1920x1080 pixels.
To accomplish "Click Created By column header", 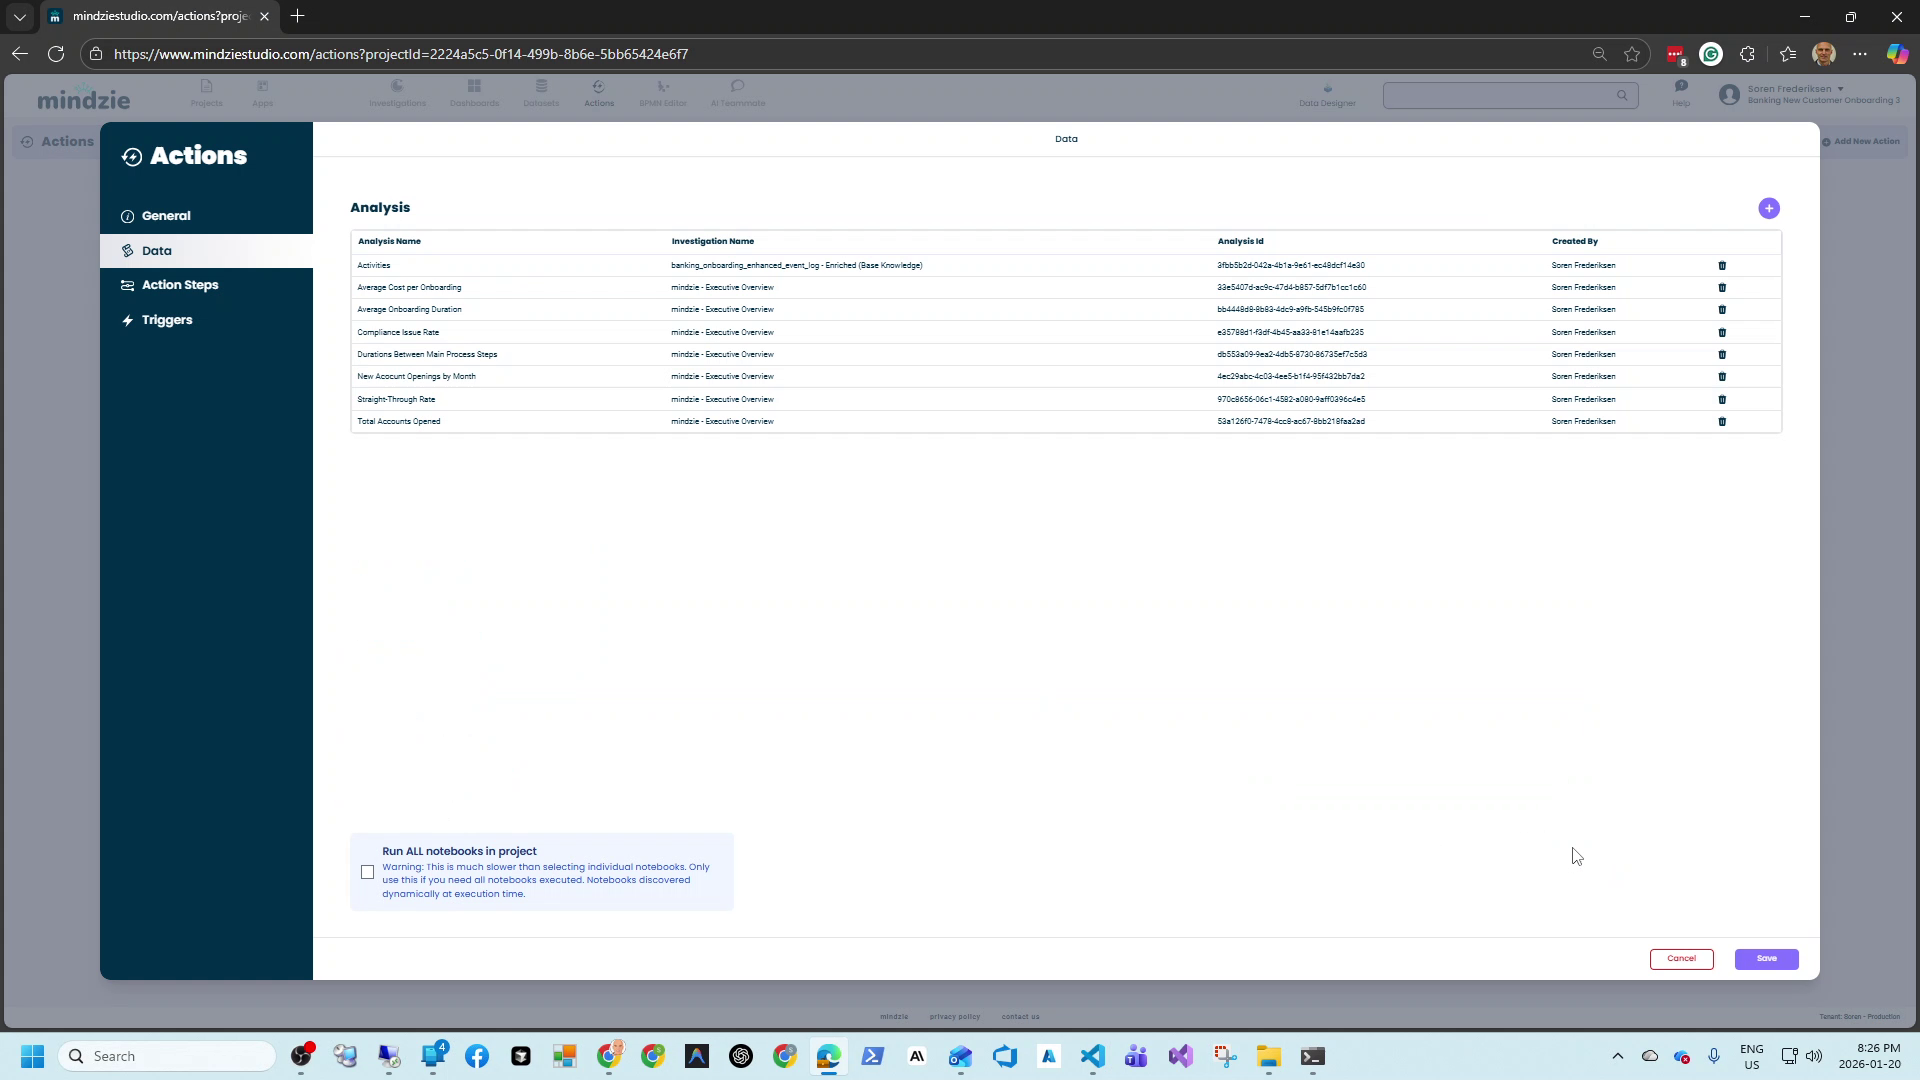I will (x=1575, y=242).
